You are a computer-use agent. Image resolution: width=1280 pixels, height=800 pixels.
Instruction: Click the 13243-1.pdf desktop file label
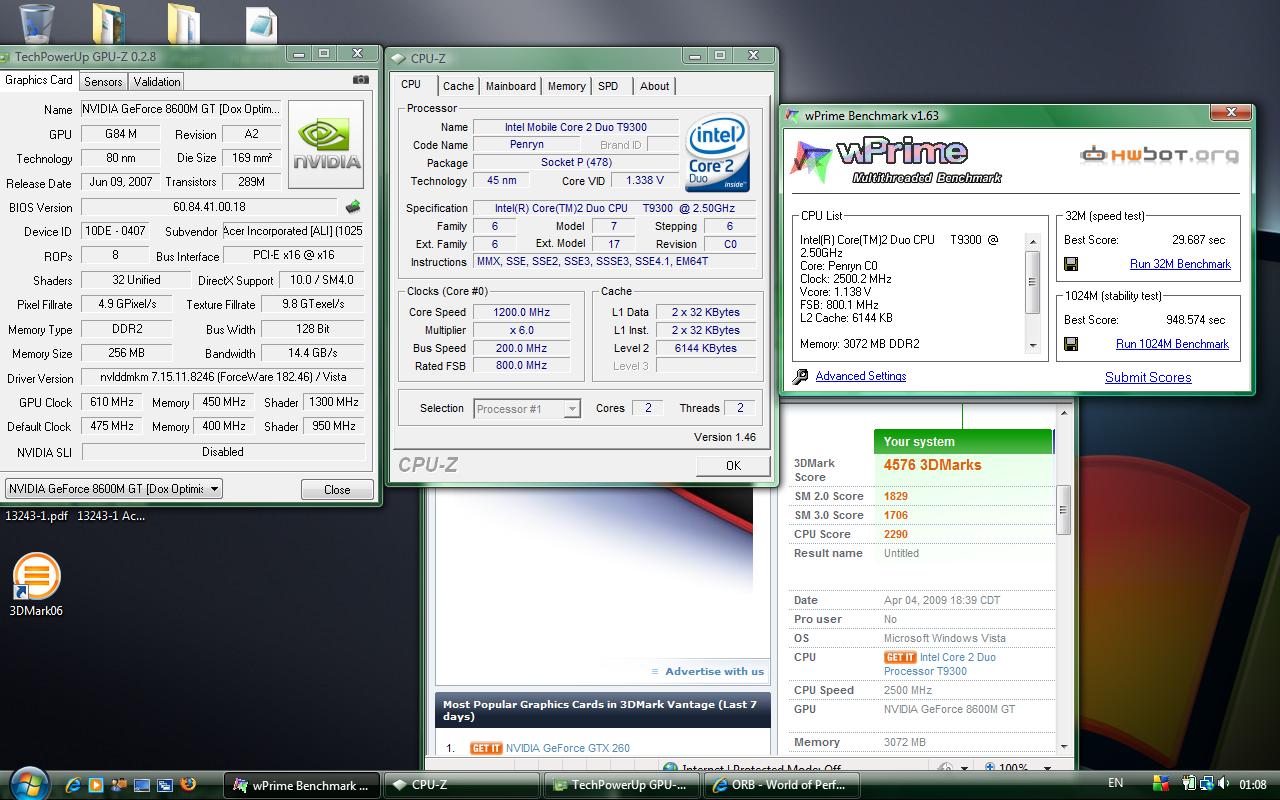pos(36,516)
